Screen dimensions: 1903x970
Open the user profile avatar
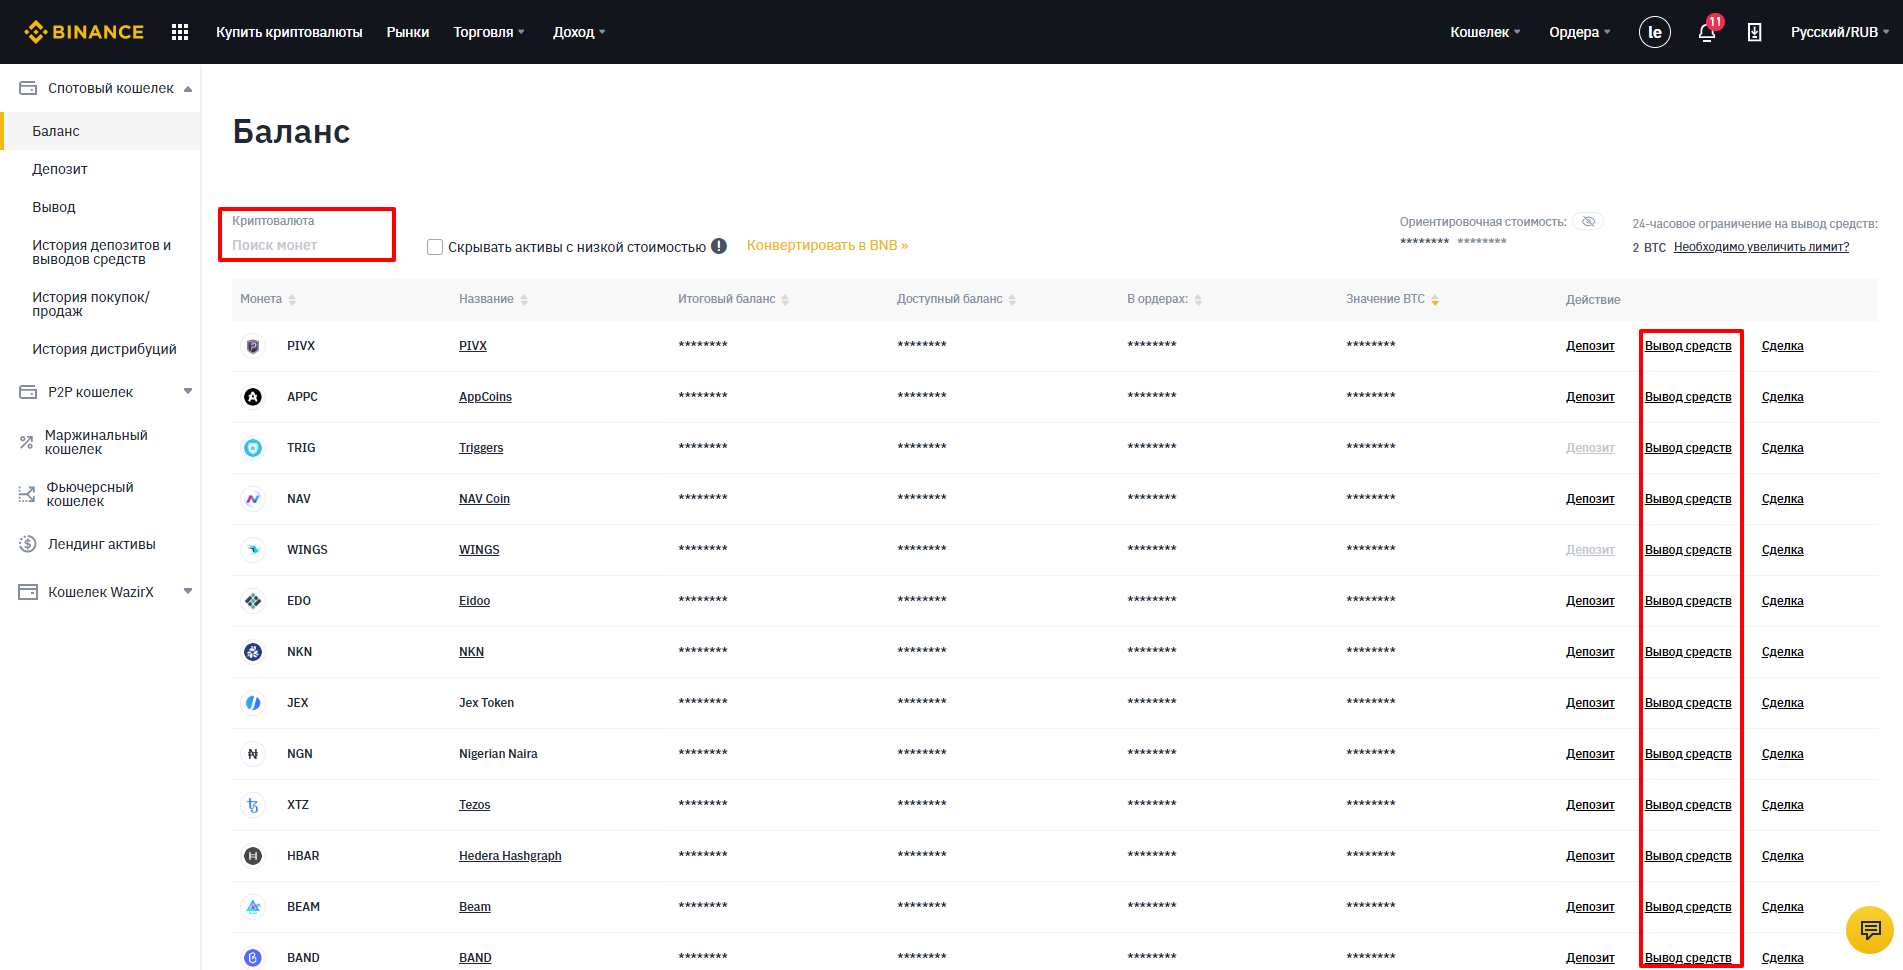click(1655, 32)
